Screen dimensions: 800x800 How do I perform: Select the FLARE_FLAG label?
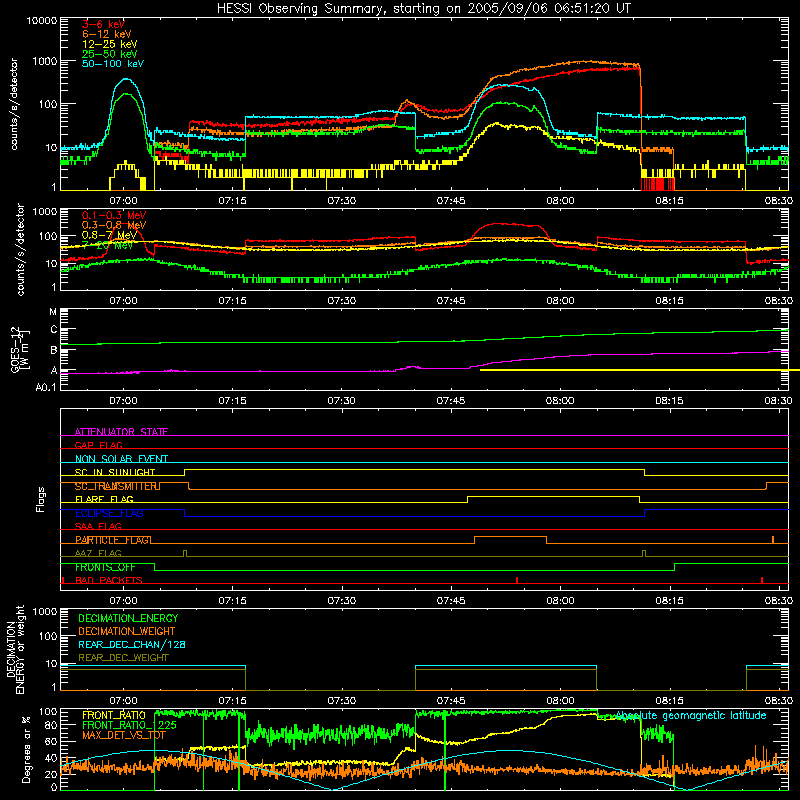click(x=104, y=499)
